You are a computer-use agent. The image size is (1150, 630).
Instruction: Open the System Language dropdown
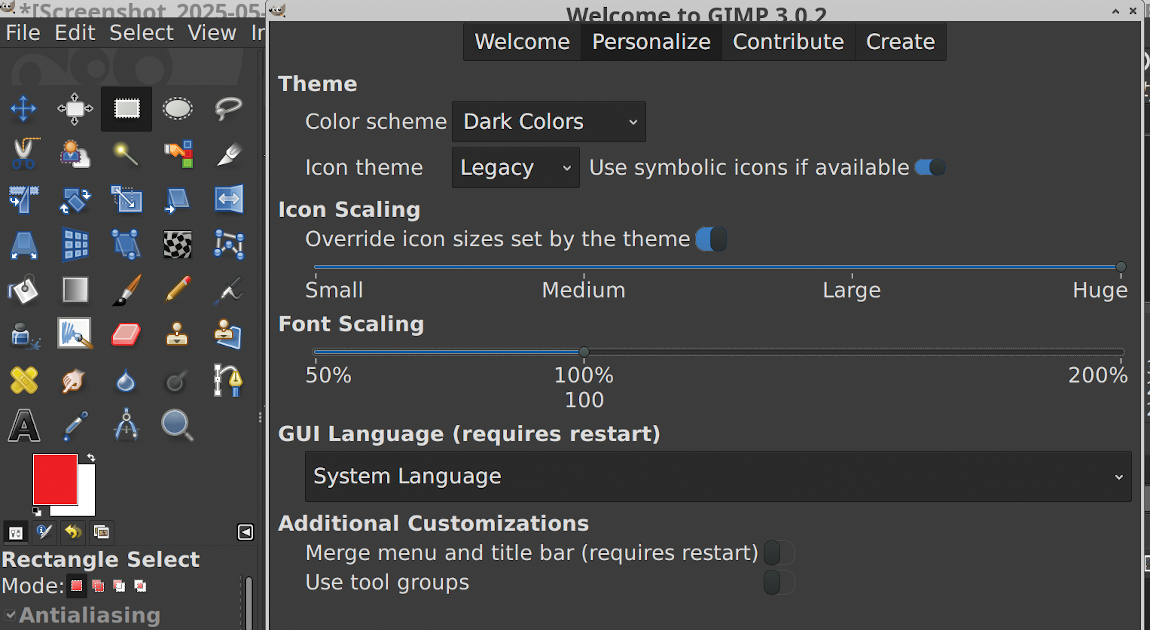(718, 477)
